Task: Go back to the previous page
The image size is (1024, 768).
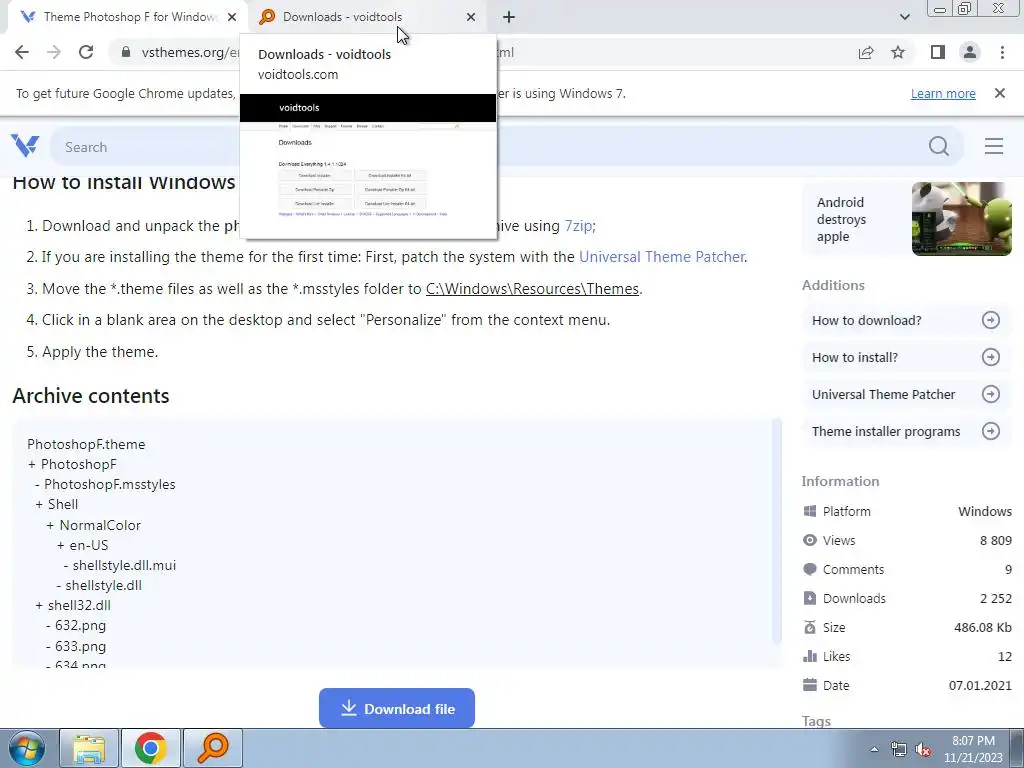Action: 22,52
